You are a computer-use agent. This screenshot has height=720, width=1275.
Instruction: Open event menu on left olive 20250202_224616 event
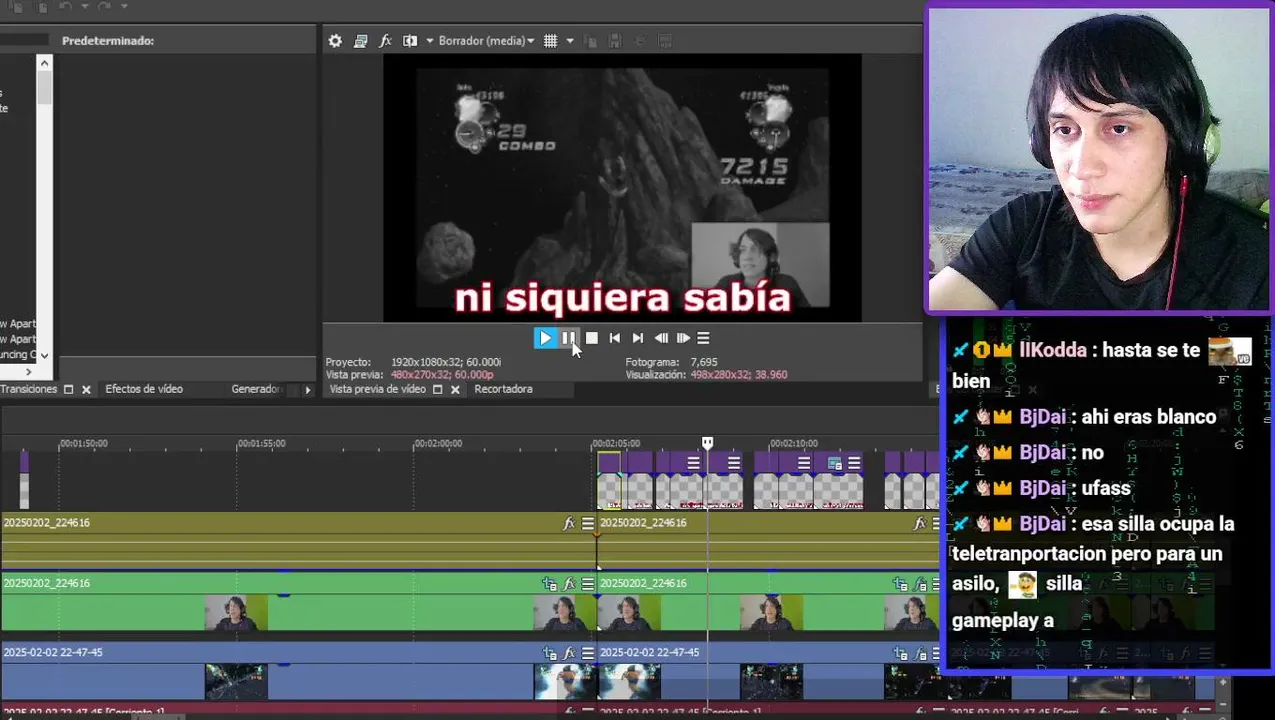point(588,523)
